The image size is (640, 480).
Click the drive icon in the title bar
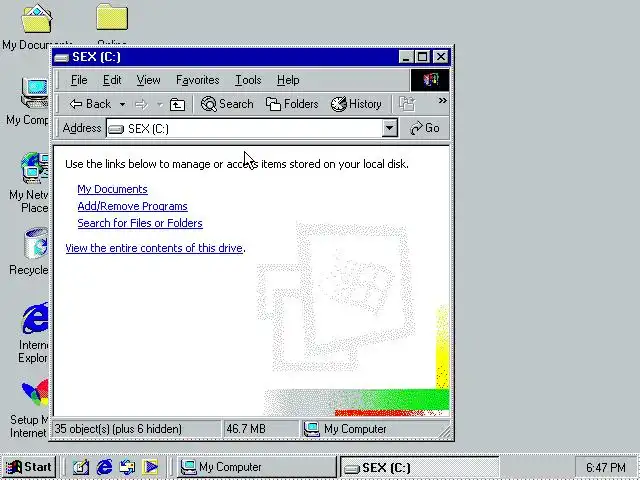61,58
